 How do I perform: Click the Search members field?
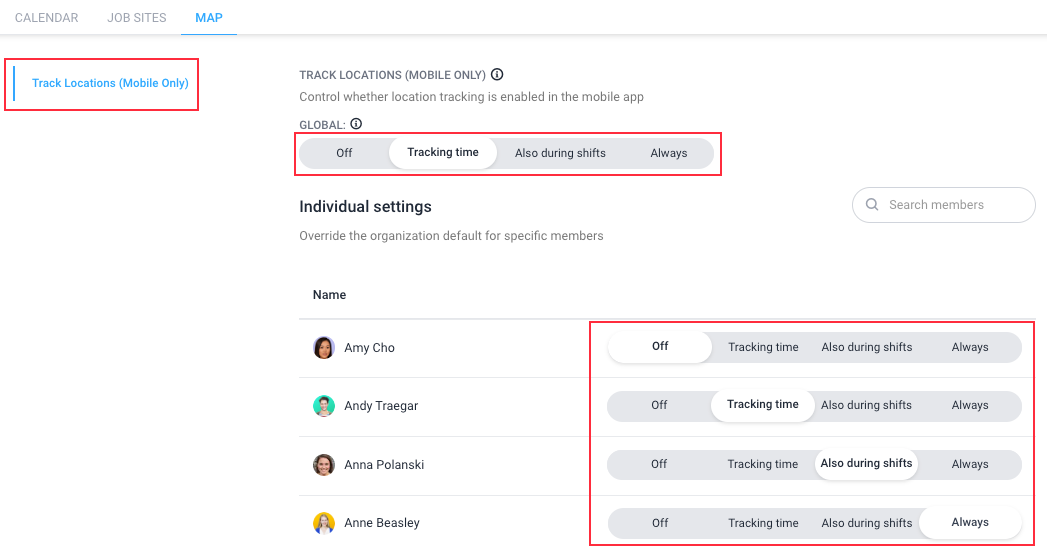(x=944, y=204)
